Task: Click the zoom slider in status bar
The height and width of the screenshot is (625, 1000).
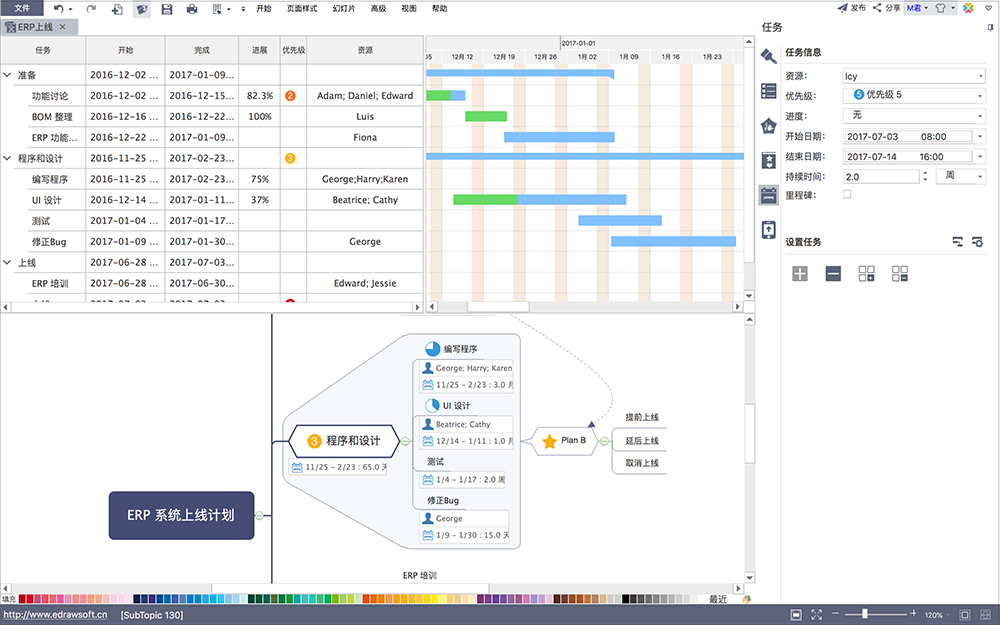Action: (864, 614)
